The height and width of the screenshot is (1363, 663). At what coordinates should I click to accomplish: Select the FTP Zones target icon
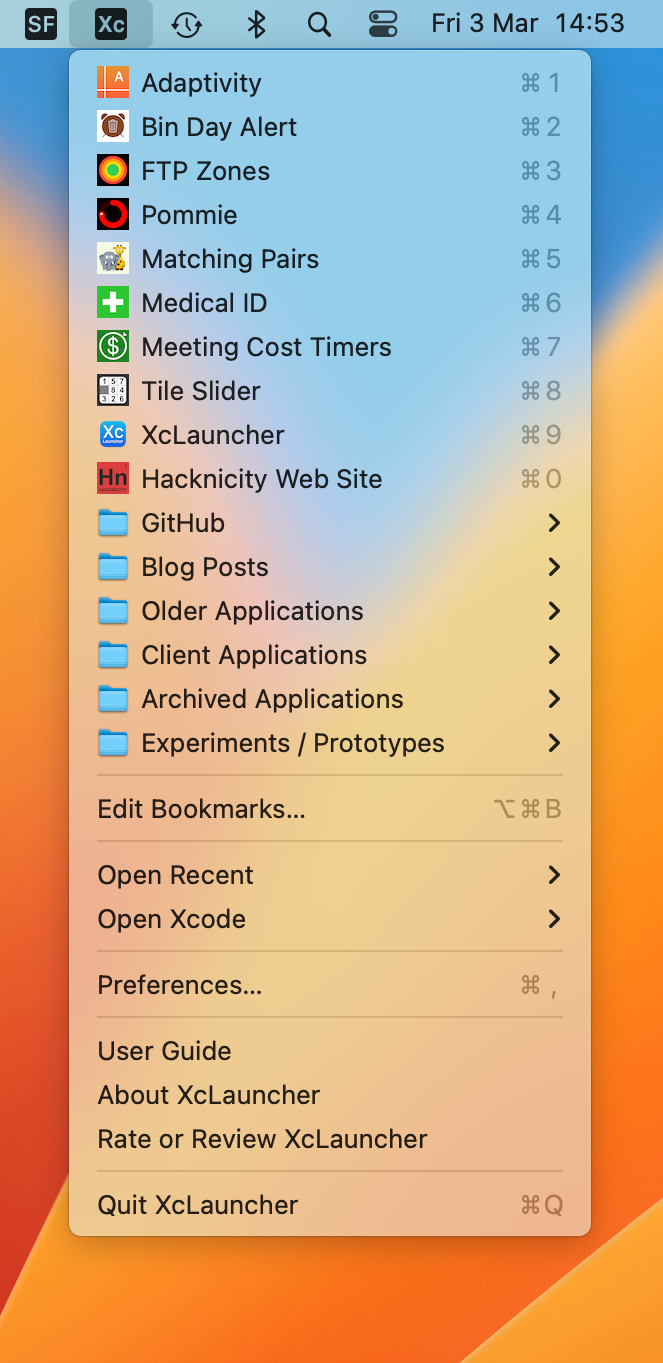113,171
